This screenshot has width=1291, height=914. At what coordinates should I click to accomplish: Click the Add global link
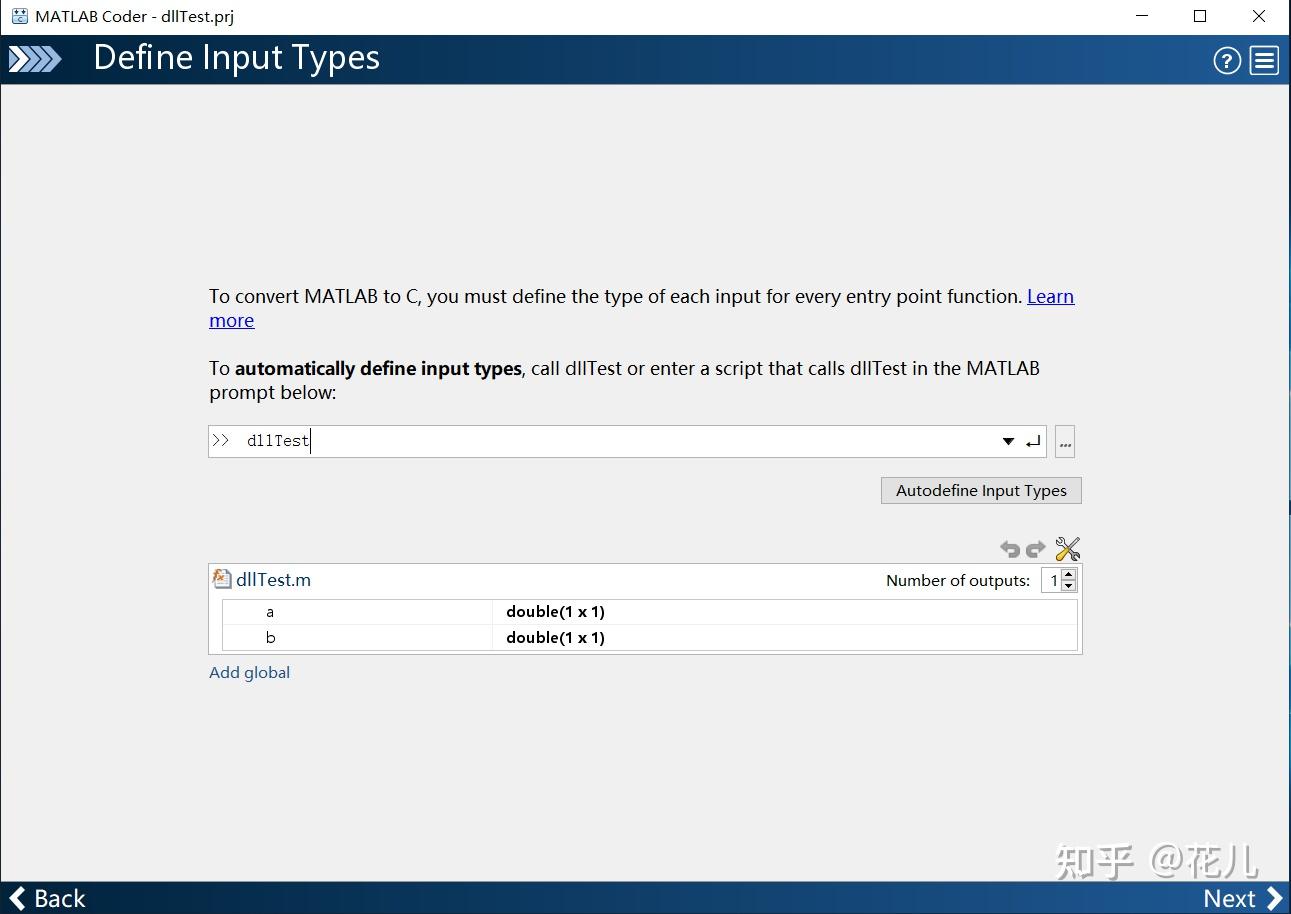[249, 673]
